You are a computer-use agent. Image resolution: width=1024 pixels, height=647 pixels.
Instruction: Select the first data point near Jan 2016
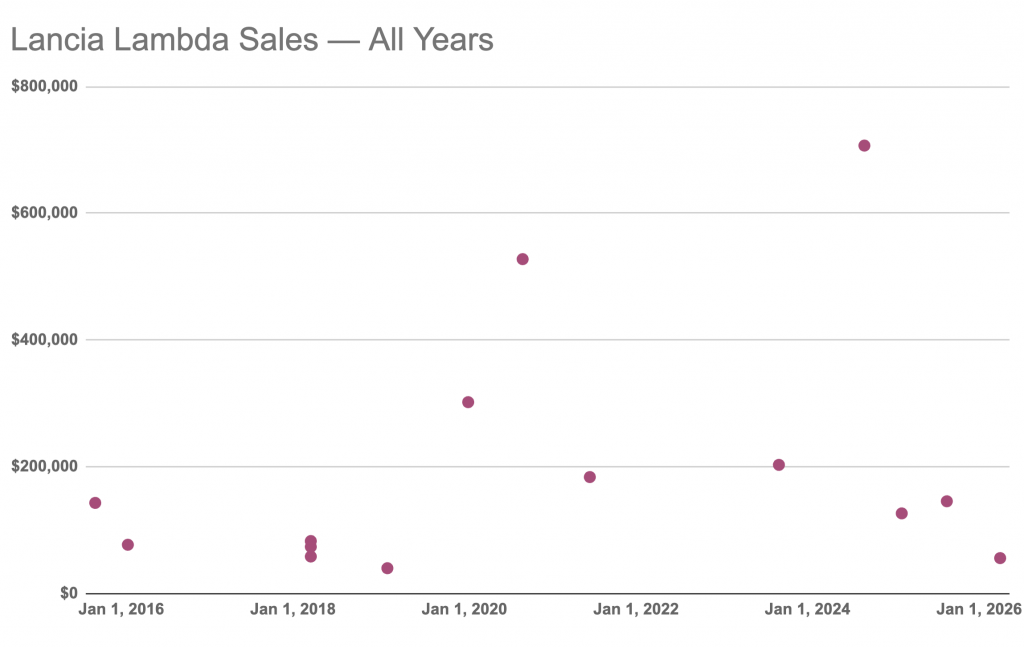coord(95,503)
